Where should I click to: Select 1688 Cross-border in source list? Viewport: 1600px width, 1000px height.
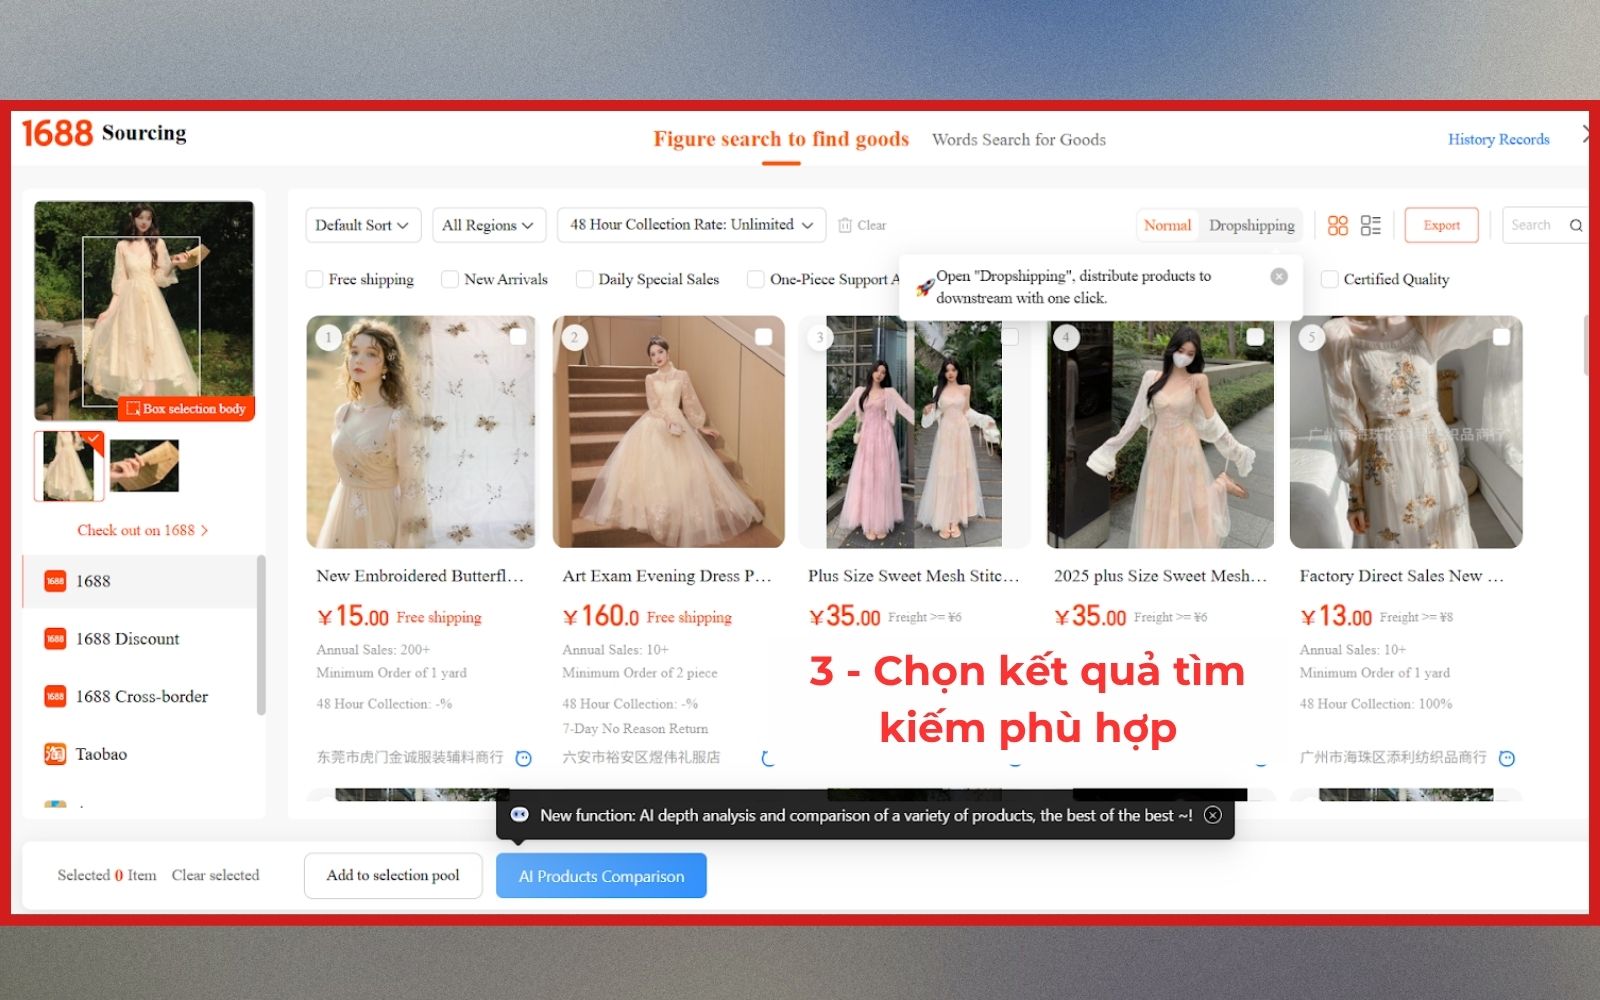(x=140, y=696)
